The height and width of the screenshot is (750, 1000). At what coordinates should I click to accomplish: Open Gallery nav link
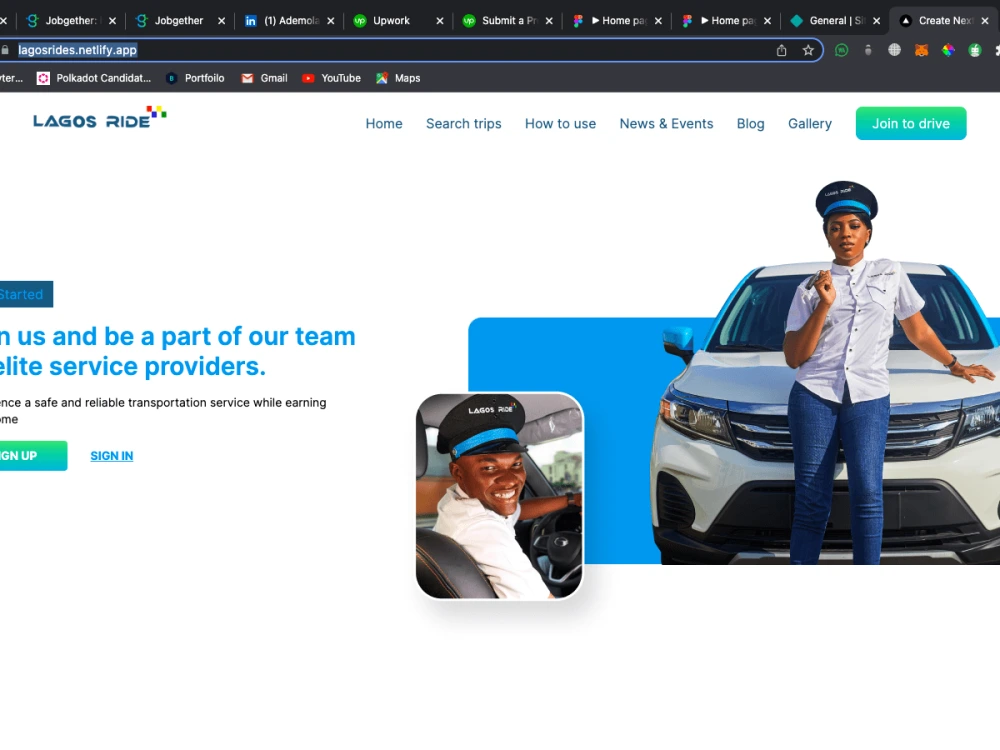pyautogui.click(x=810, y=124)
